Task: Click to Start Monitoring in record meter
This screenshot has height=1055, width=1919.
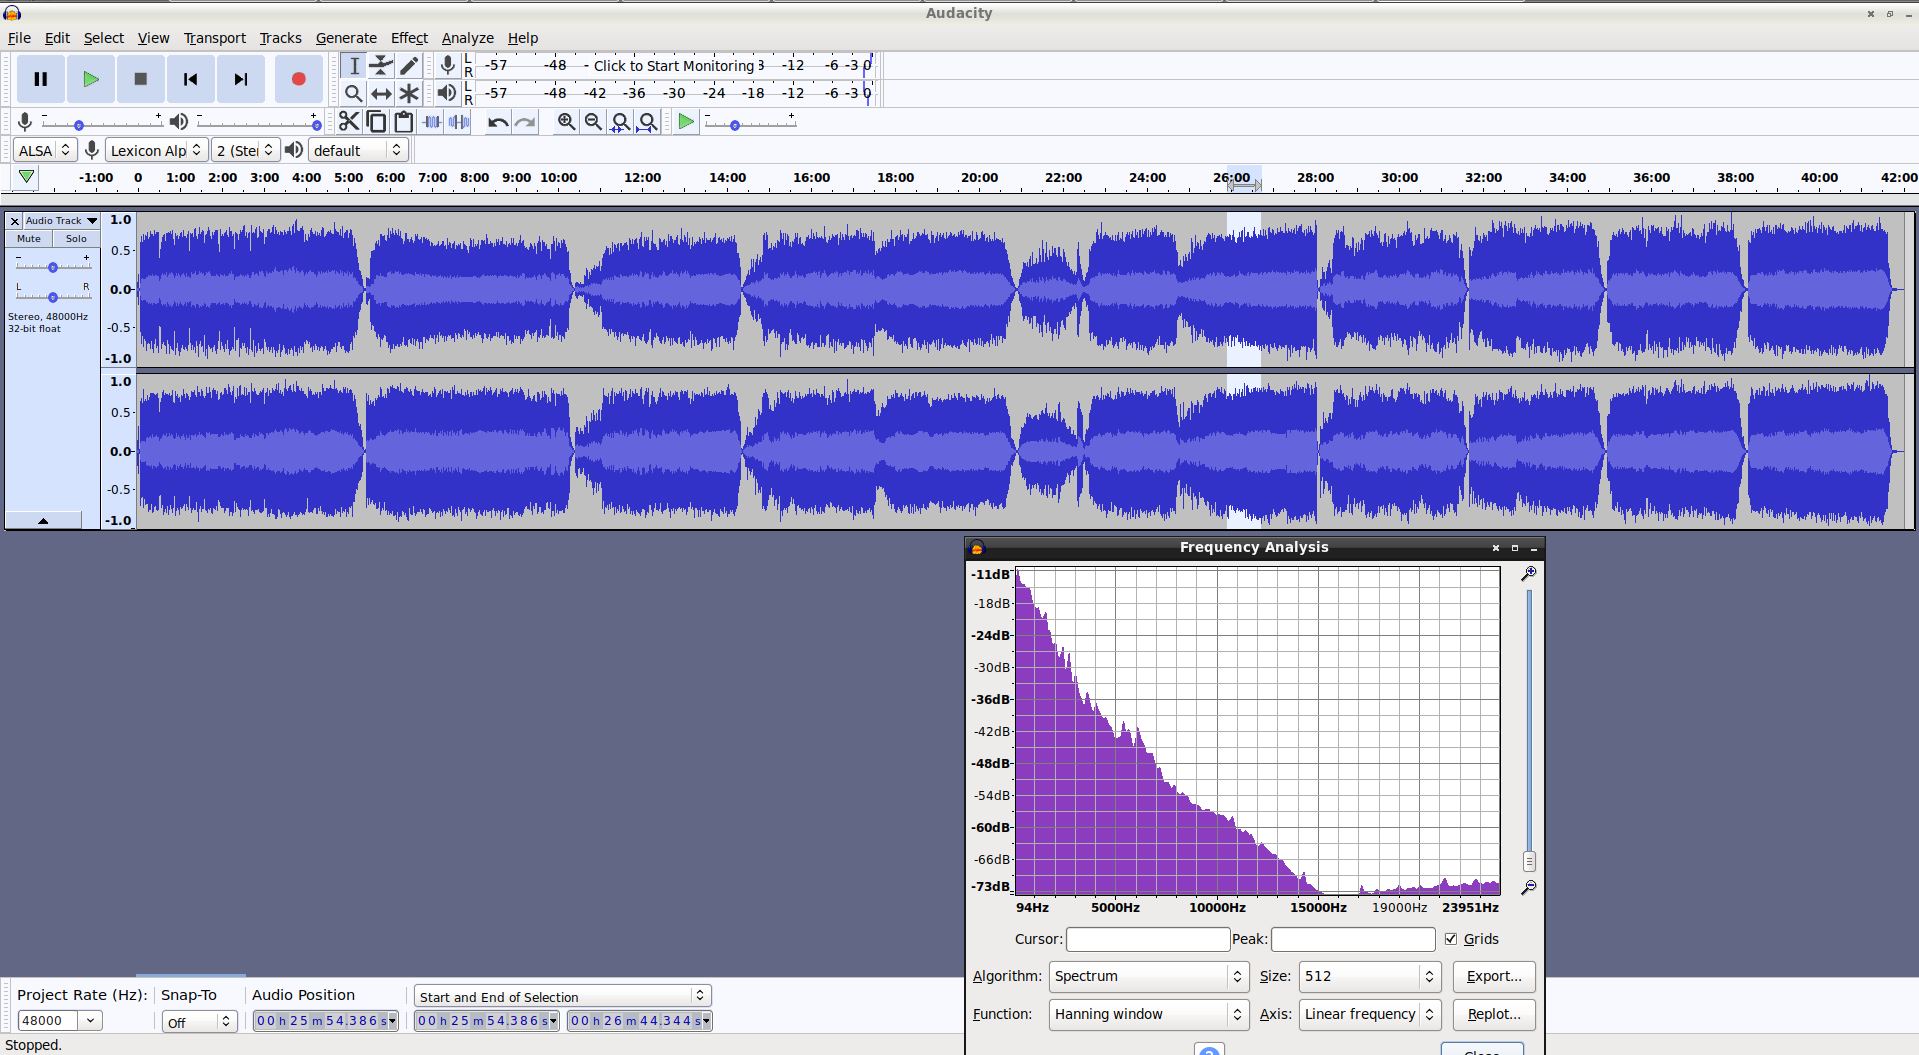Action: pyautogui.click(x=674, y=66)
